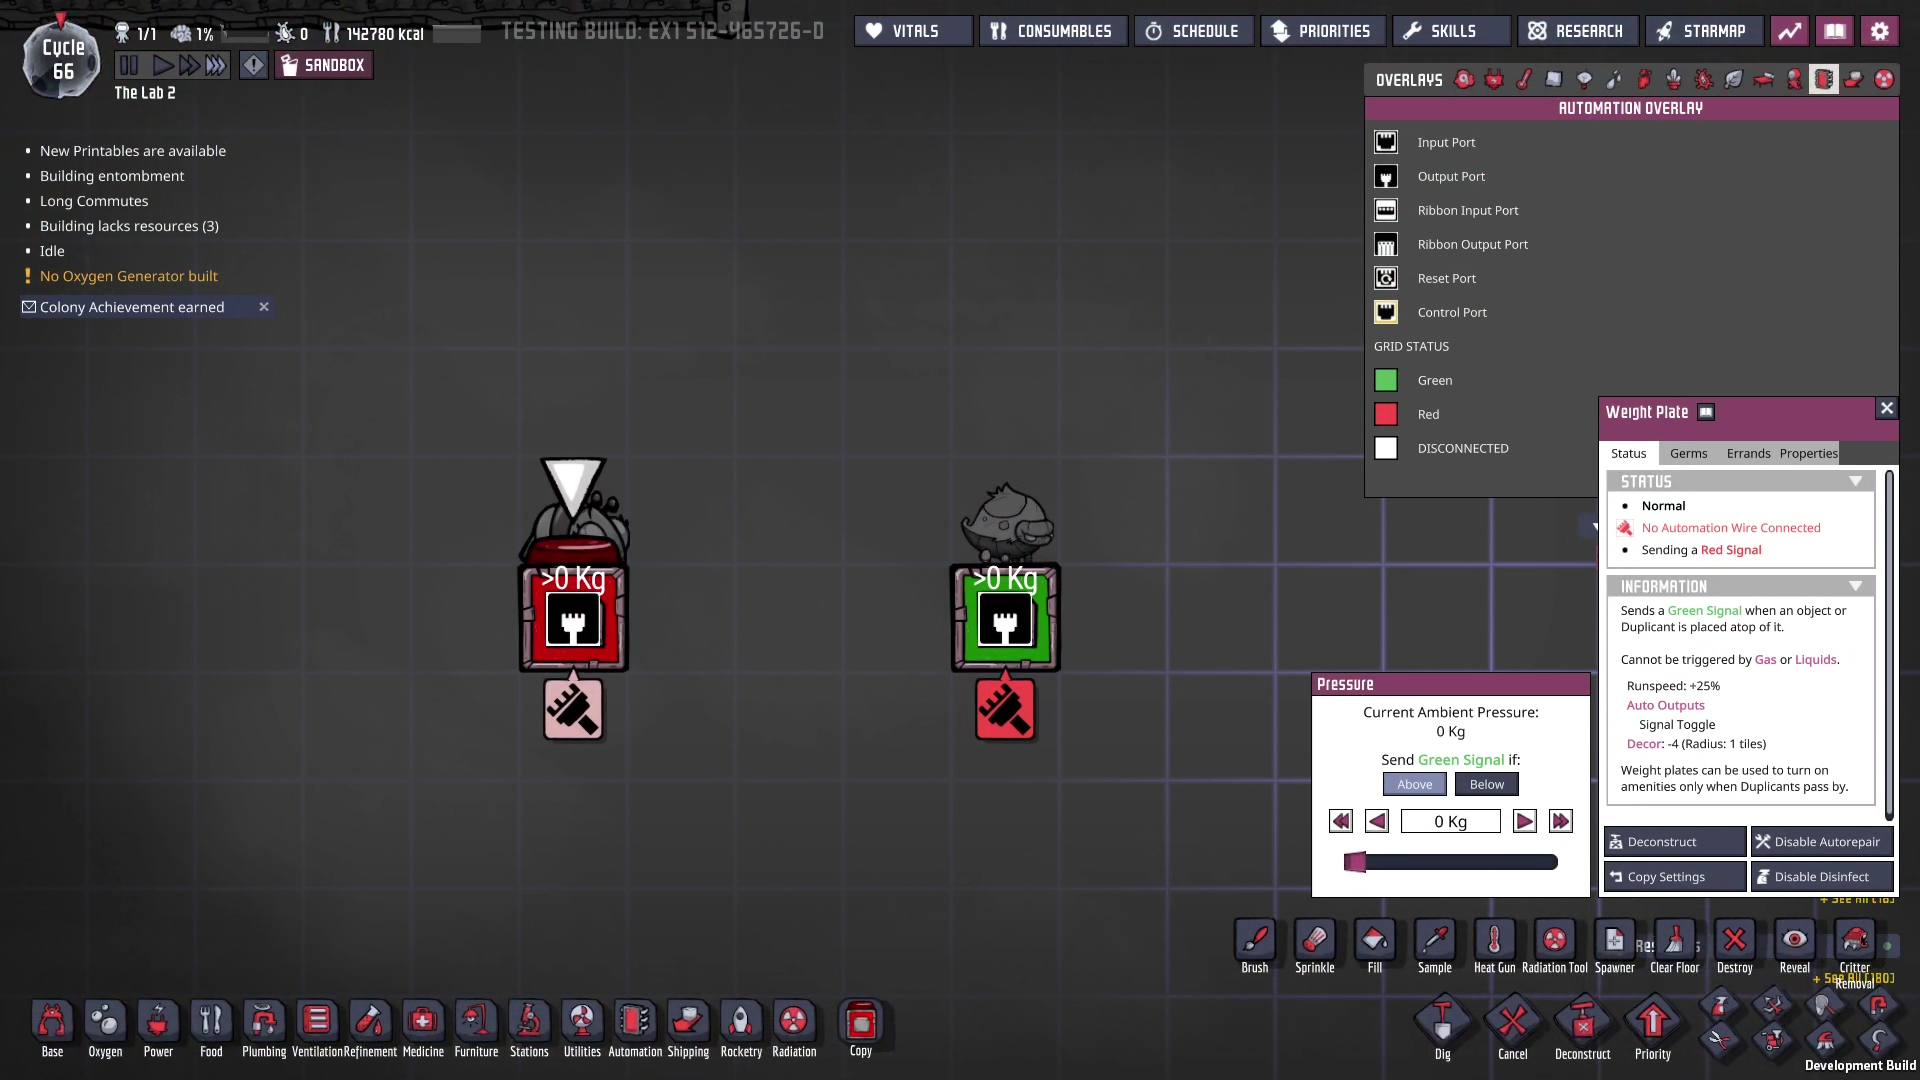Pause the game
The image size is (1920, 1080).
pos(129,66)
